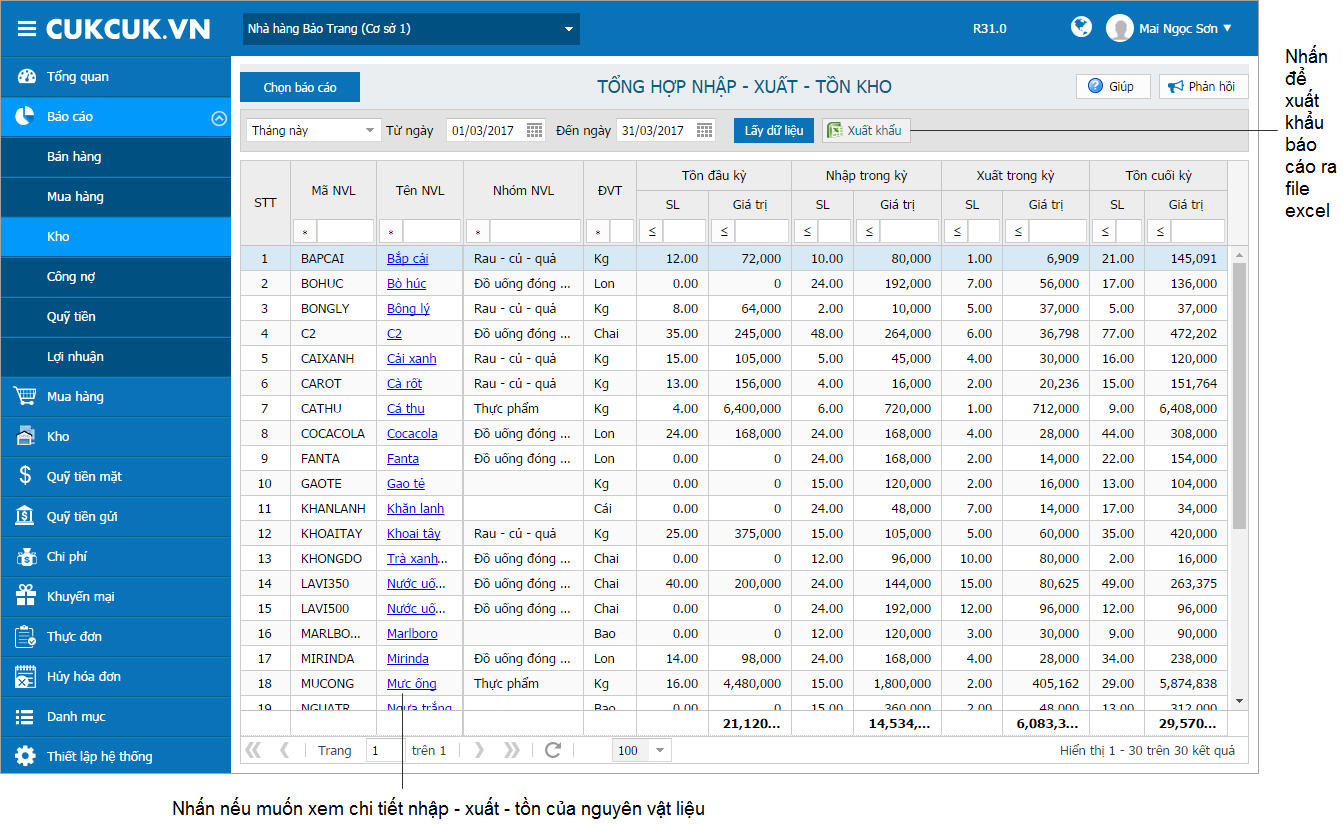This screenshot has width=1343, height=824.
Task: Go to next page arrow
Action: (x=479, y=750)
